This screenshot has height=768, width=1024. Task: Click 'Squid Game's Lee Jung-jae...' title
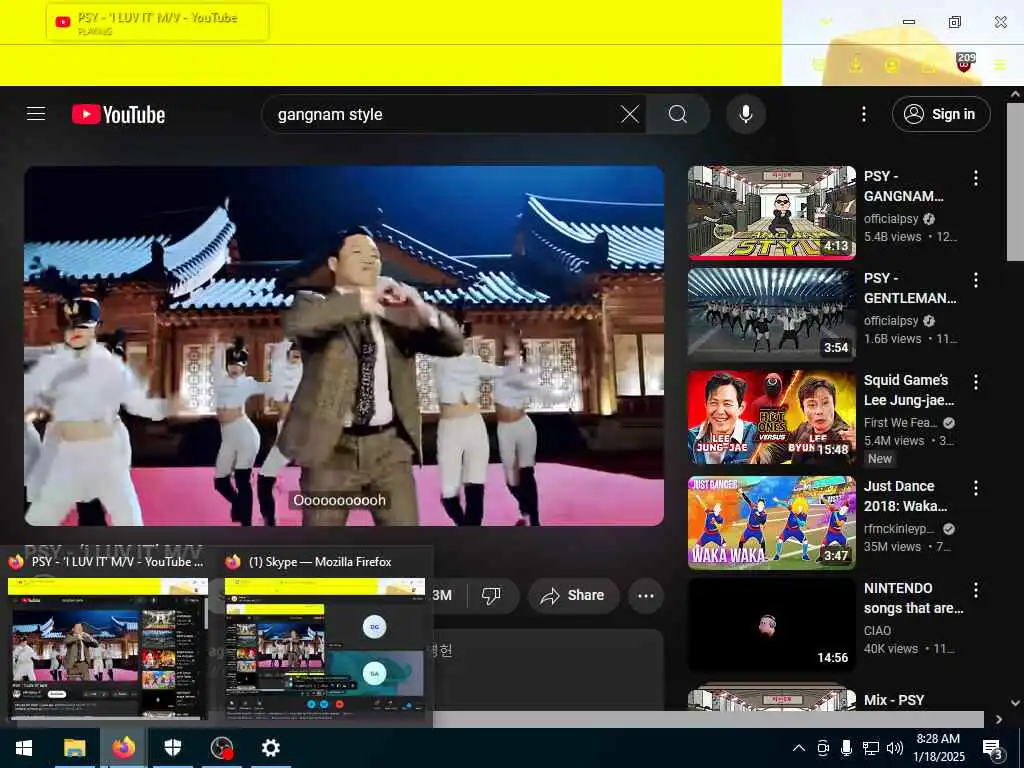point(909,390)
